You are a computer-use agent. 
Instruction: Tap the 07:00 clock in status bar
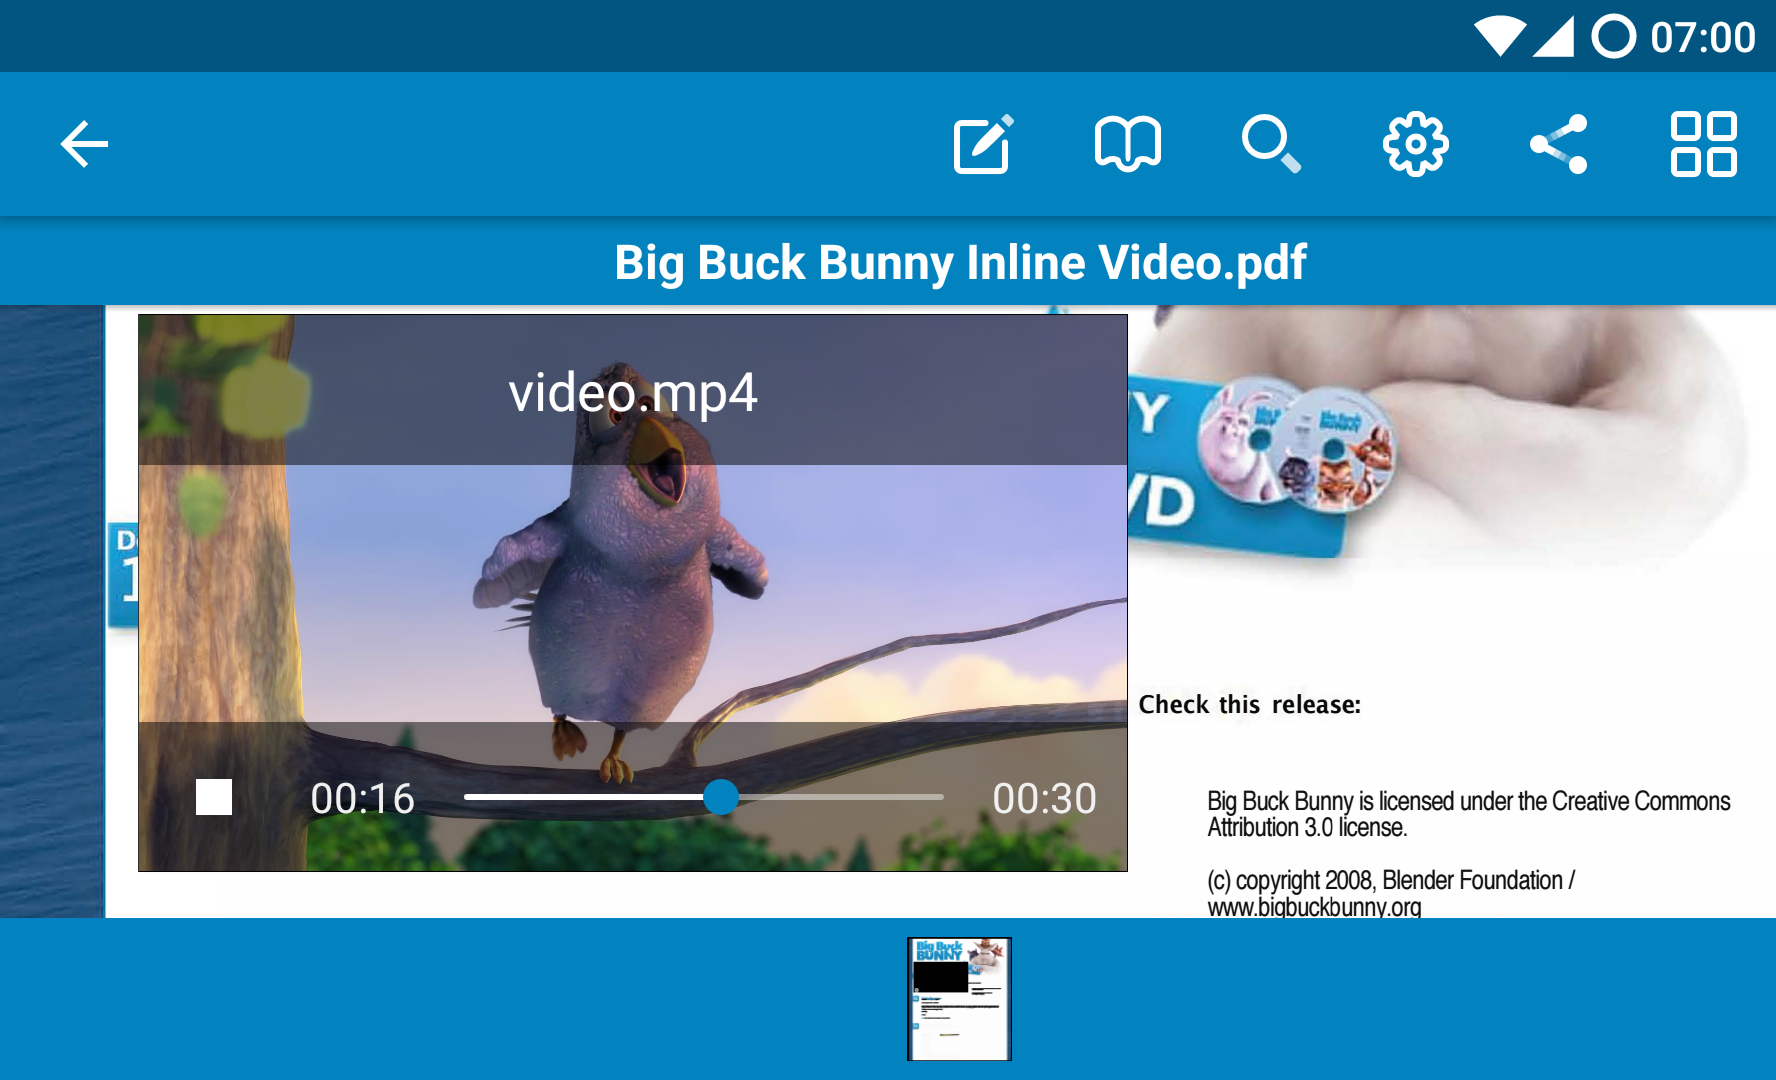click(1702, 37)
